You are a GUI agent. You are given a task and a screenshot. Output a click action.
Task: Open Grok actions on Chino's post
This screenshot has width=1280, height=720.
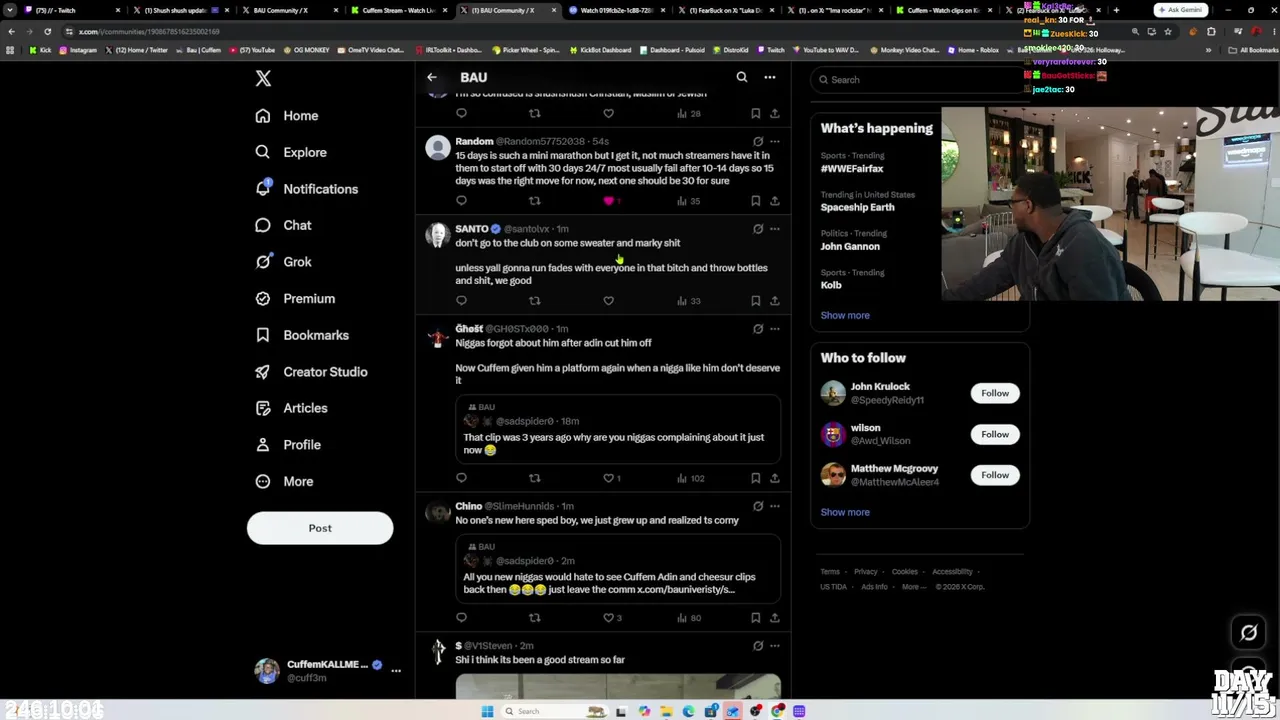coord(758,506)
